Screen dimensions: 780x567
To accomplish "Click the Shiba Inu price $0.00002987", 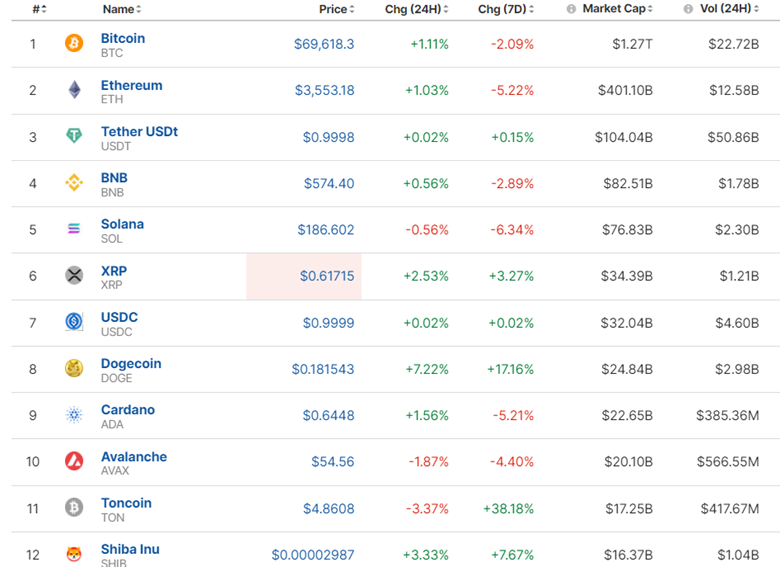I will (313, 555).
